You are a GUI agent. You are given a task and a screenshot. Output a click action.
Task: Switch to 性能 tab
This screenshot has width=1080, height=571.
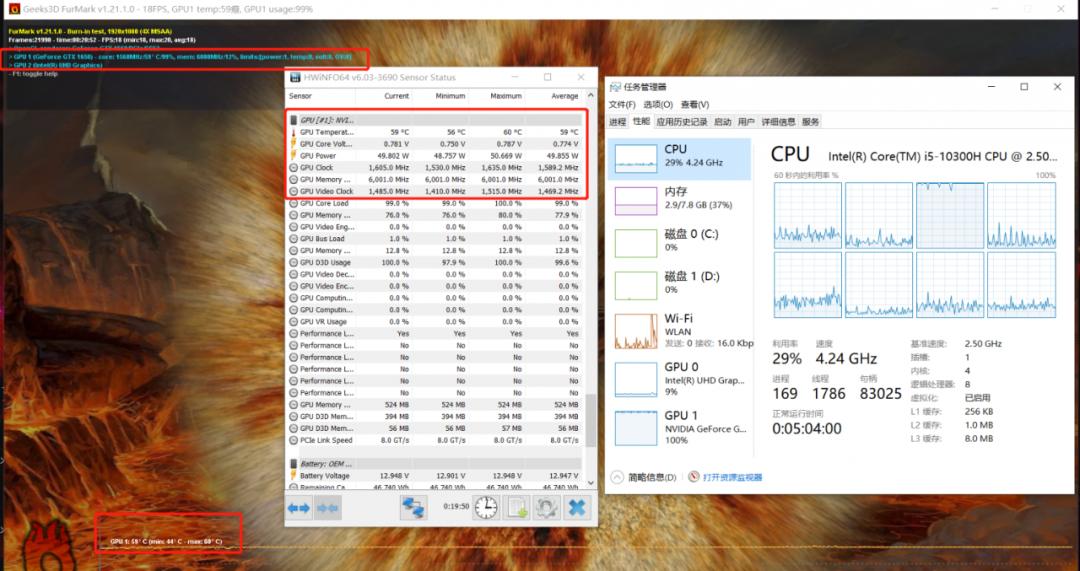(x=641, y=122)
